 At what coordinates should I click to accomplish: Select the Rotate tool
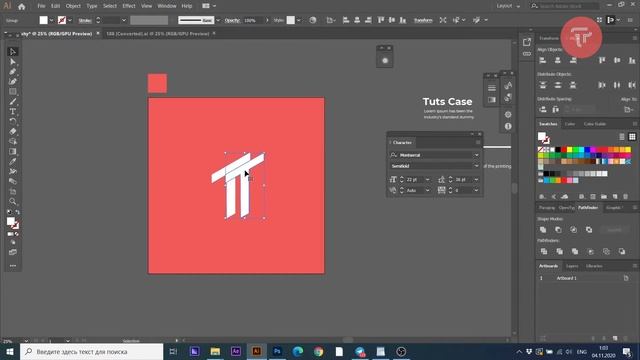pyautogui.click(x=13, y=121)
